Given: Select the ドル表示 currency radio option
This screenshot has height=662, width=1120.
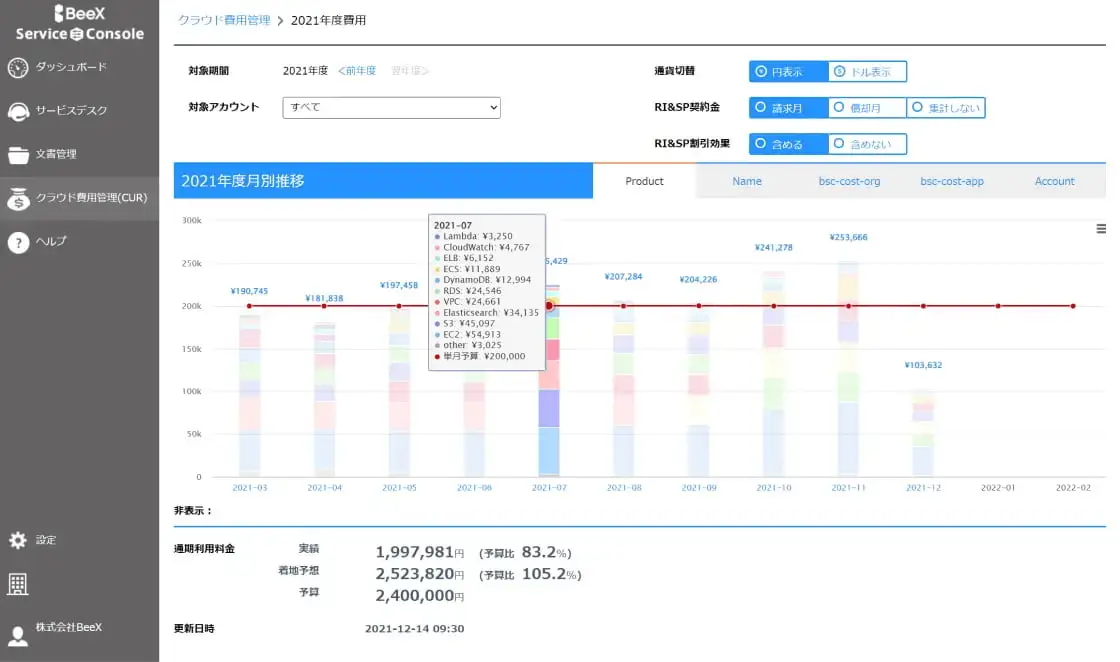Looking at the screenshot, I should point(867,72).
